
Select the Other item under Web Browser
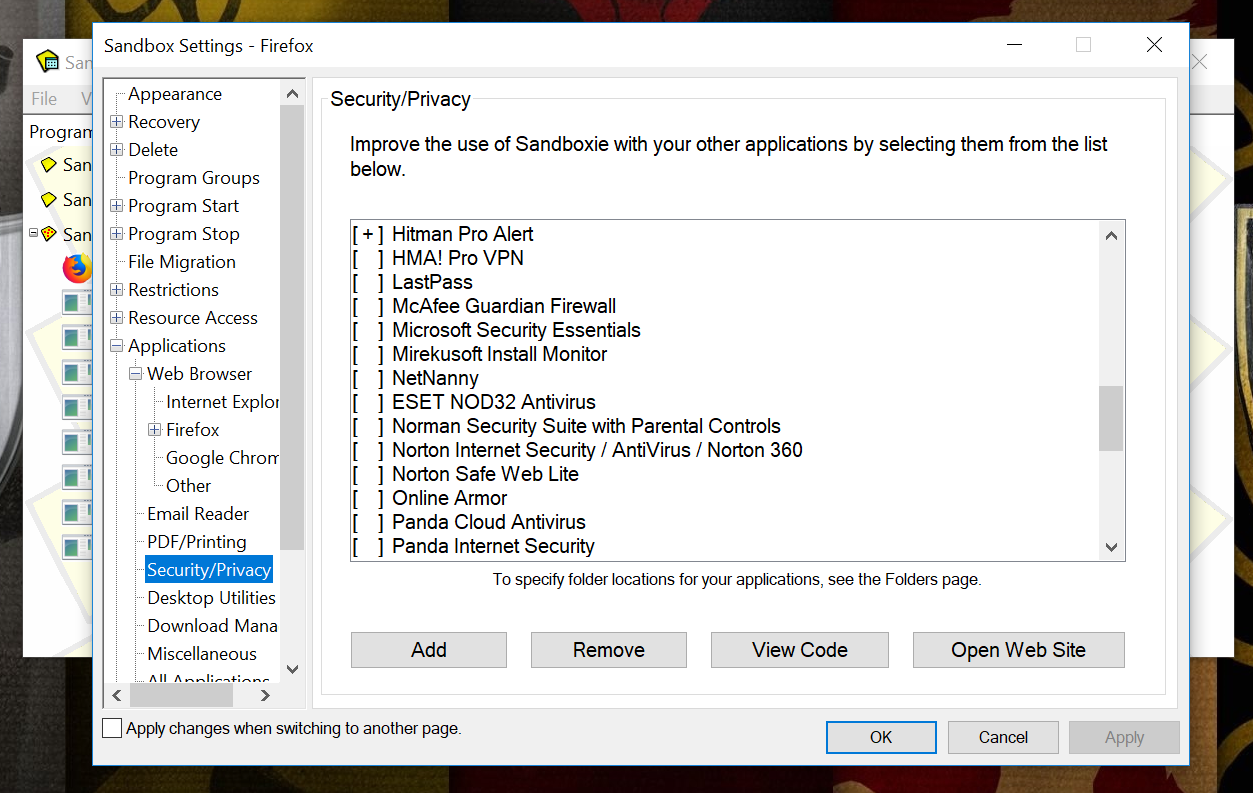point(189,486)
